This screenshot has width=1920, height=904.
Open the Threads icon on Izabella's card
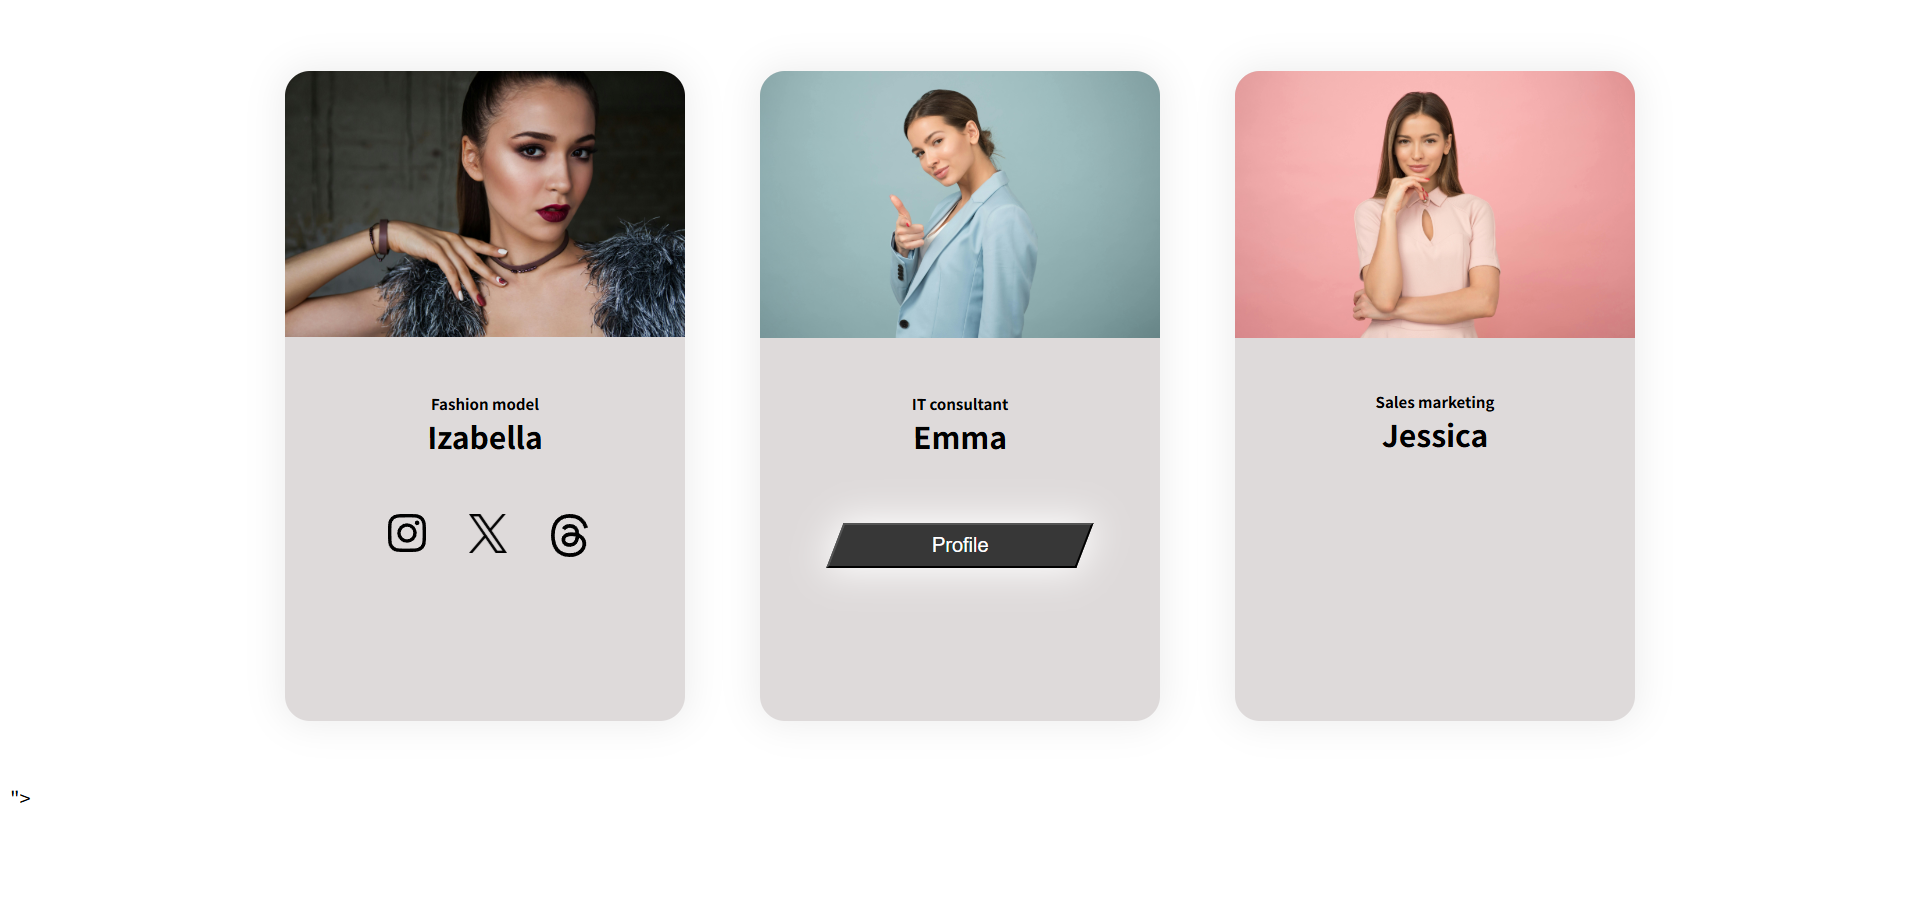[569, 535]
